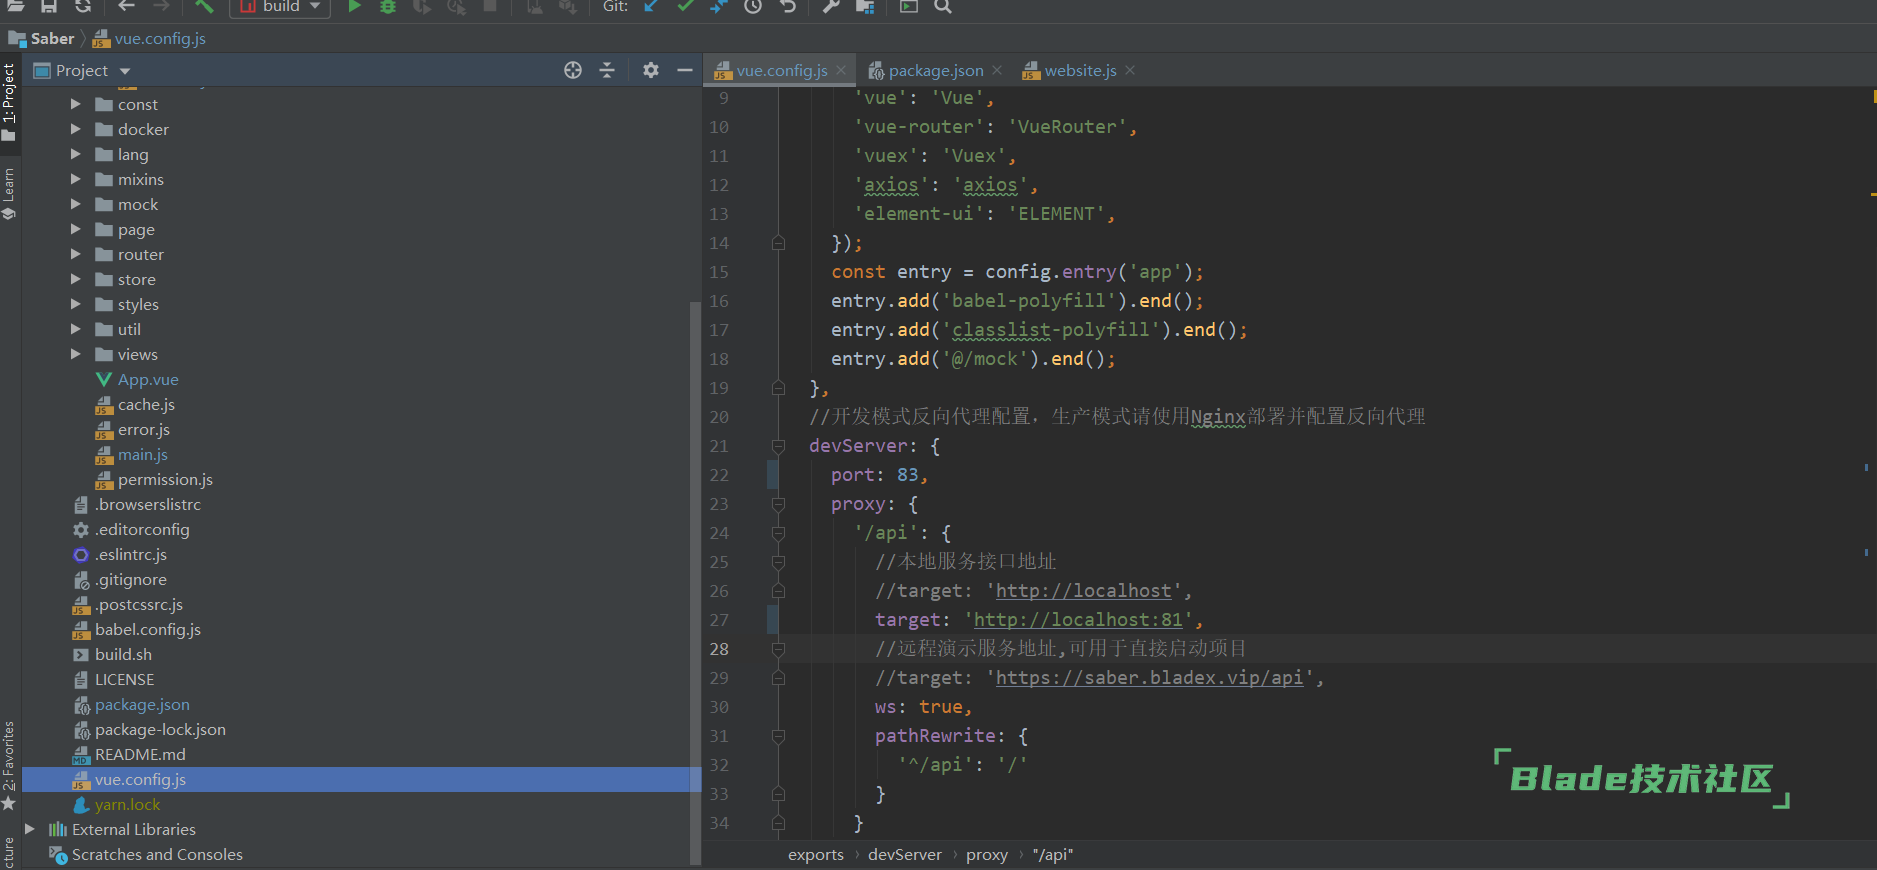The width and height of the screenshot is (1877, 870).
Task: Collapse all in Project panel
Action: click(607, 70)
